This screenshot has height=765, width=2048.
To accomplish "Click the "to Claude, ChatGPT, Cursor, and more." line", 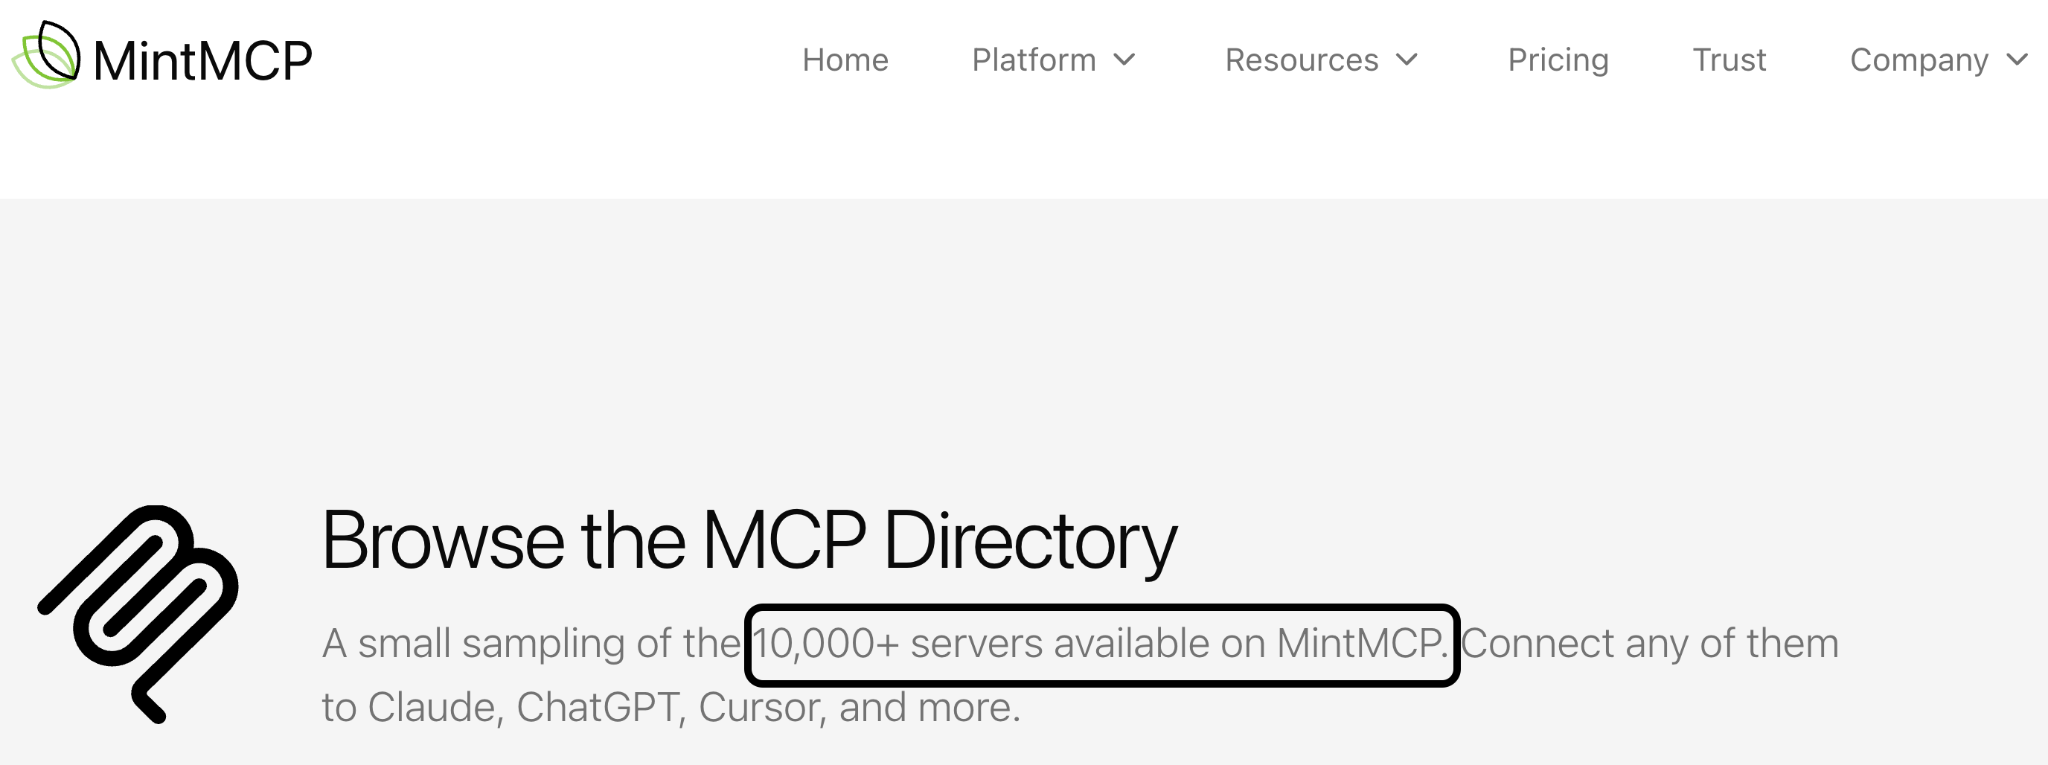I will [671, 708].
